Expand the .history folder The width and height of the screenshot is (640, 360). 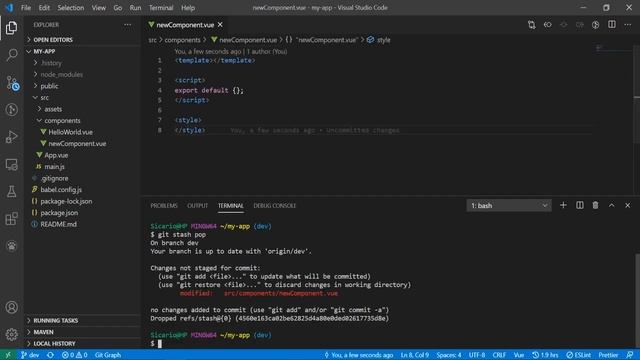(x=82, y=63)
